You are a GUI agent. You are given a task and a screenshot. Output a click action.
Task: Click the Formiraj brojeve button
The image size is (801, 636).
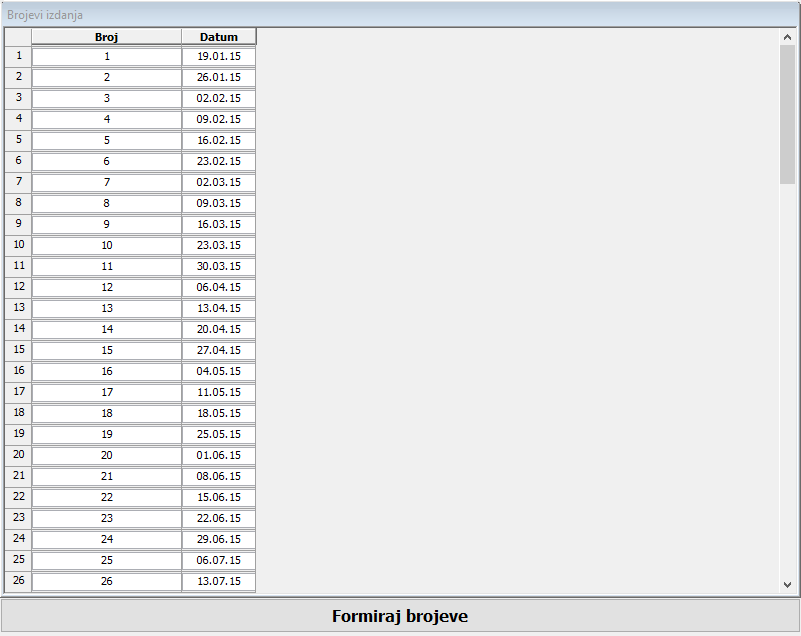[x=400, y=616]
